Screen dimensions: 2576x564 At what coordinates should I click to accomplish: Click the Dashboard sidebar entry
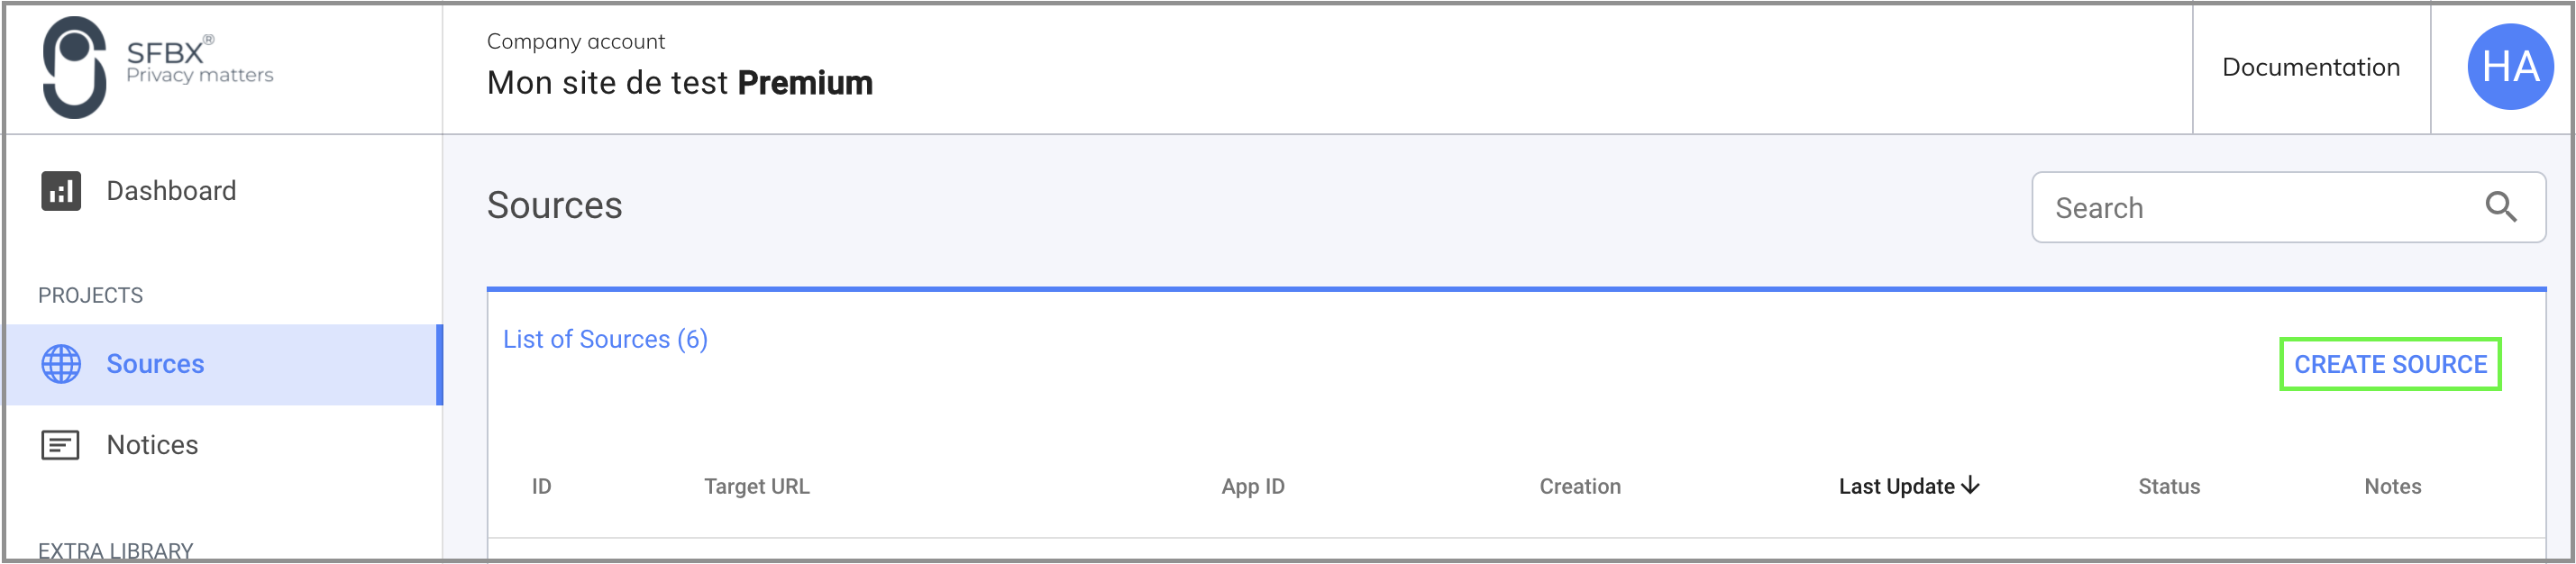(171, 191)
